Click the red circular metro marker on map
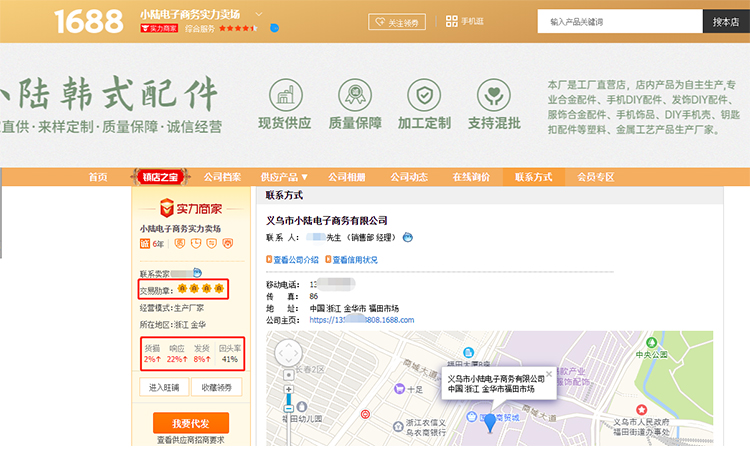This screenshot has height=462, width=750. click(365, 414)
